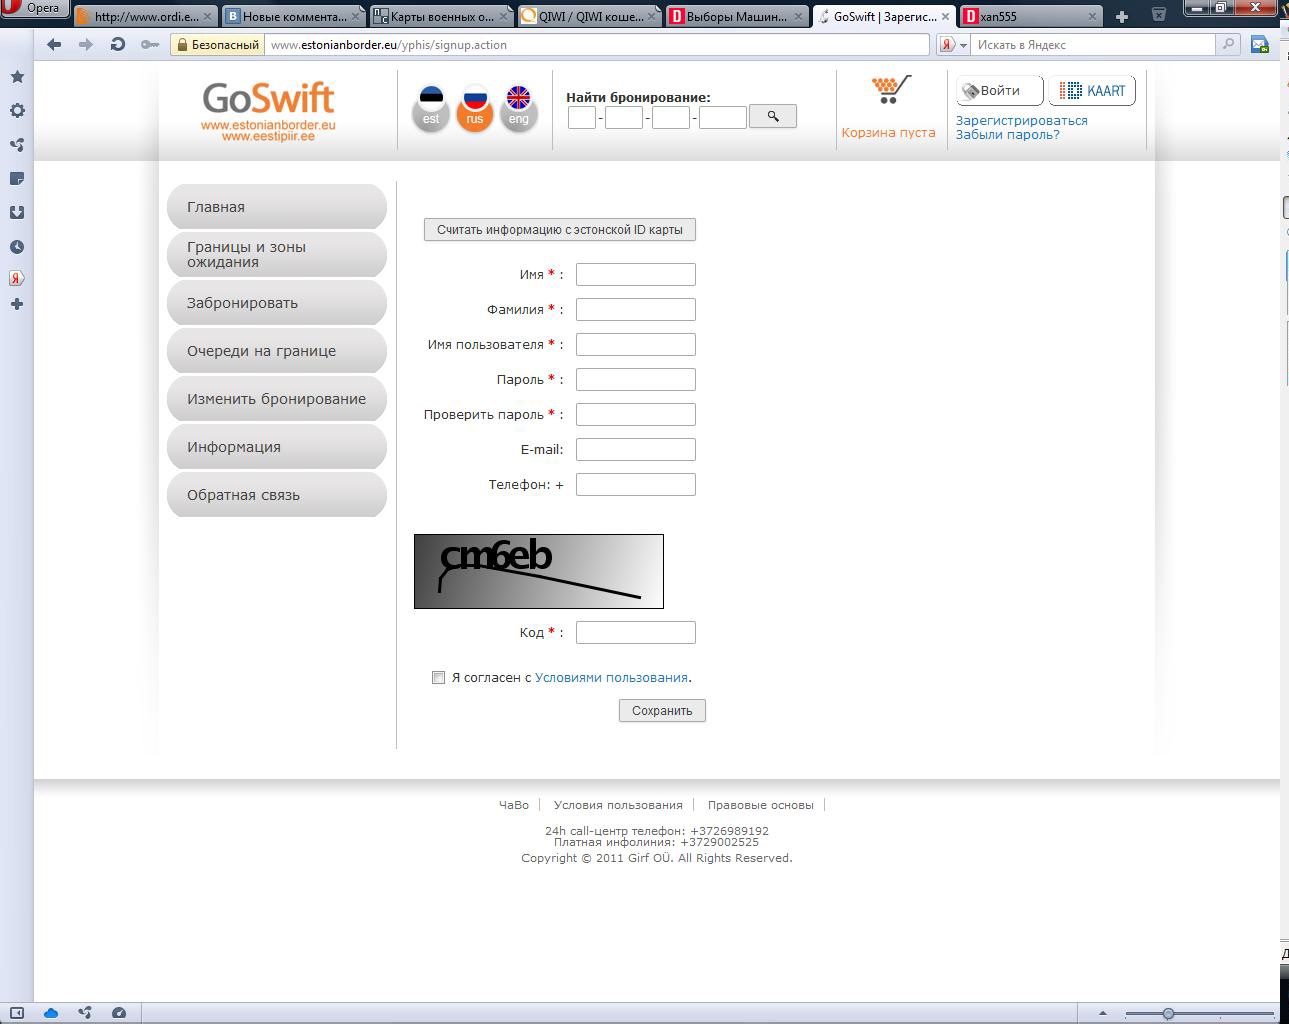Open the Правовые основы footer link
Viewport: 1289px width, 1024px height.
click(761, 805)
